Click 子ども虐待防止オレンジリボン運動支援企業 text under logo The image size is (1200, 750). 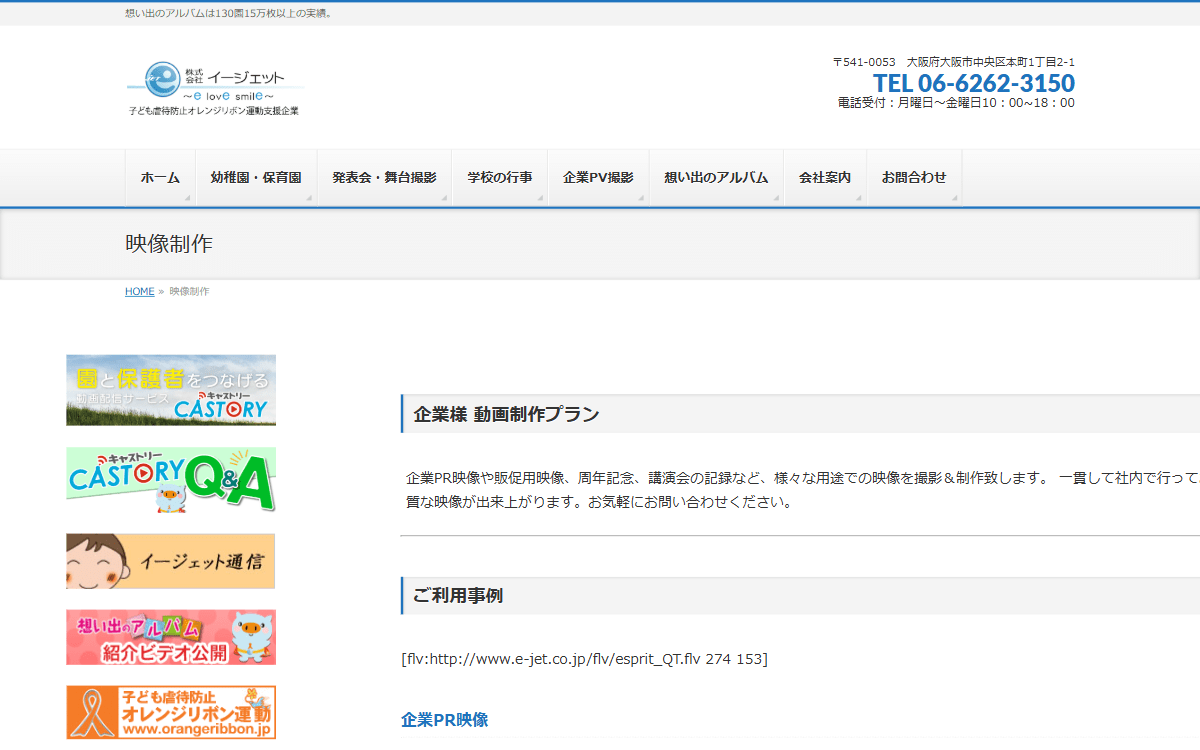tap(214, 111)
